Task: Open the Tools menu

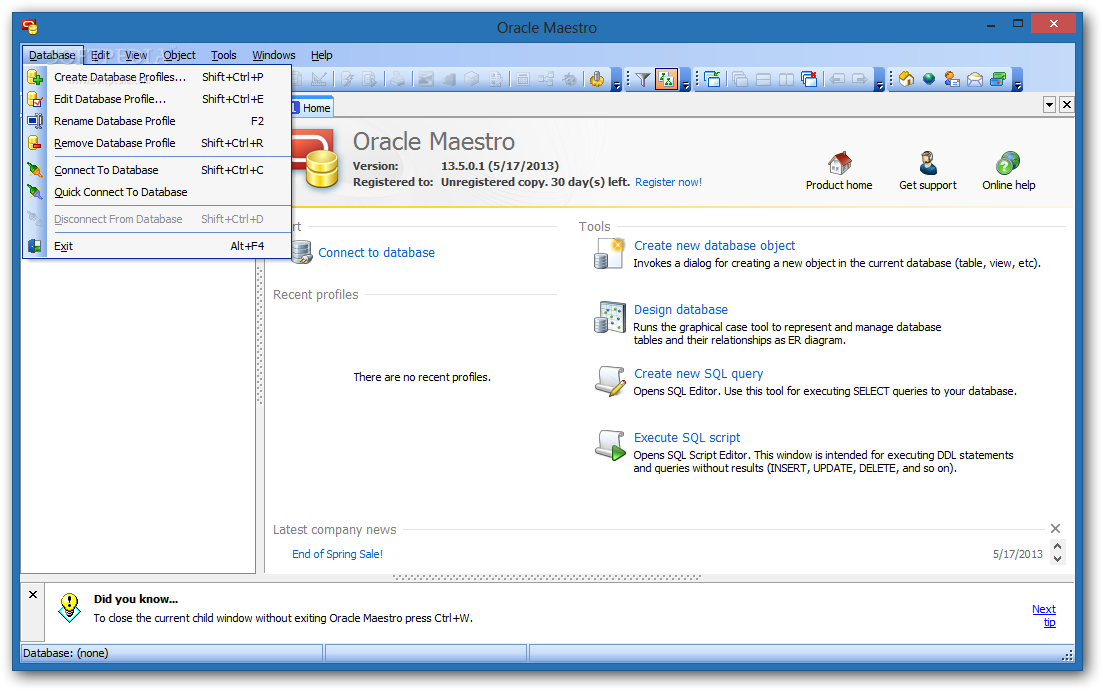Action: coord(224,55)
